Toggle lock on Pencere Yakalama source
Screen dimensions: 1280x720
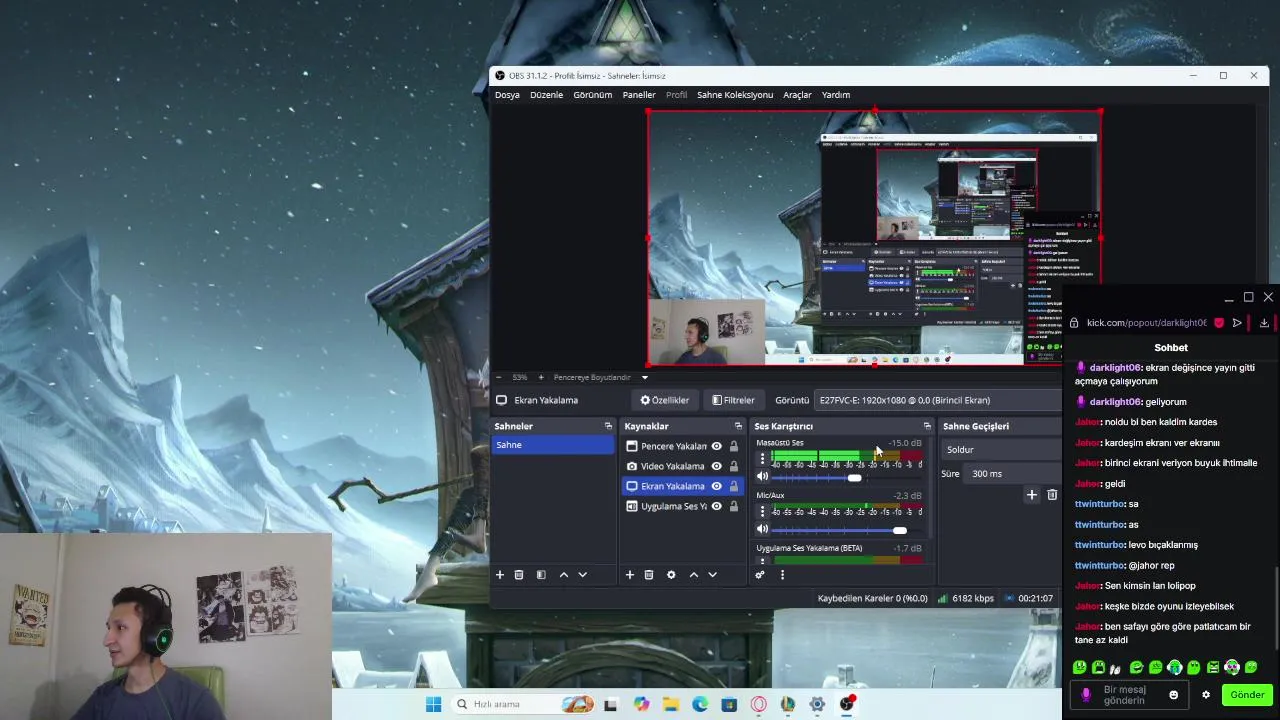(x=734, y=446)
